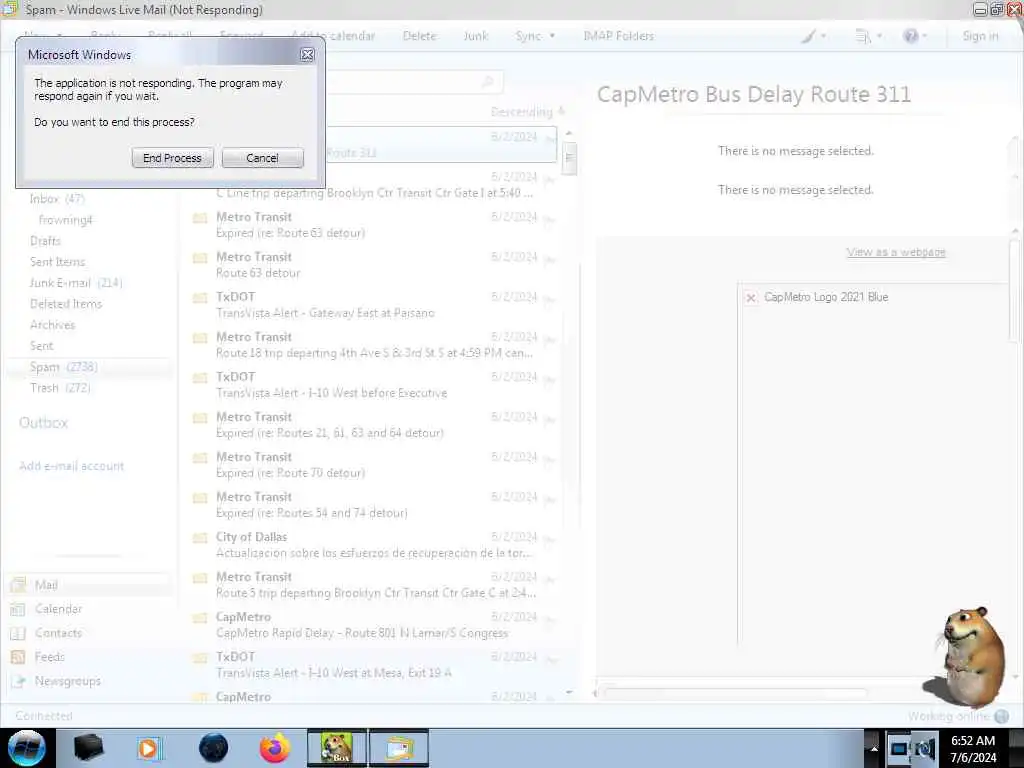The height and width of the screenshot is (768, 1024).
Task: Expand the menus icon dropdown arrow
Action: coord(879,36)
